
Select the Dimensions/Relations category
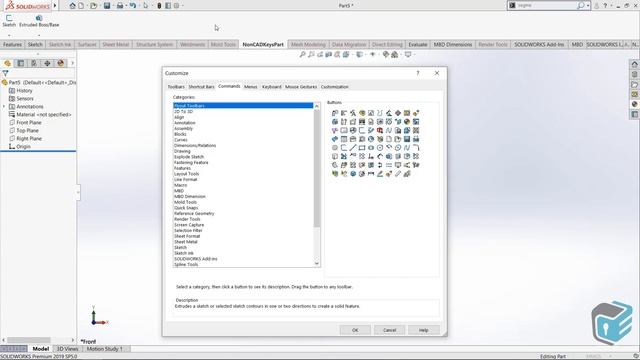click(x=195, y=146)
